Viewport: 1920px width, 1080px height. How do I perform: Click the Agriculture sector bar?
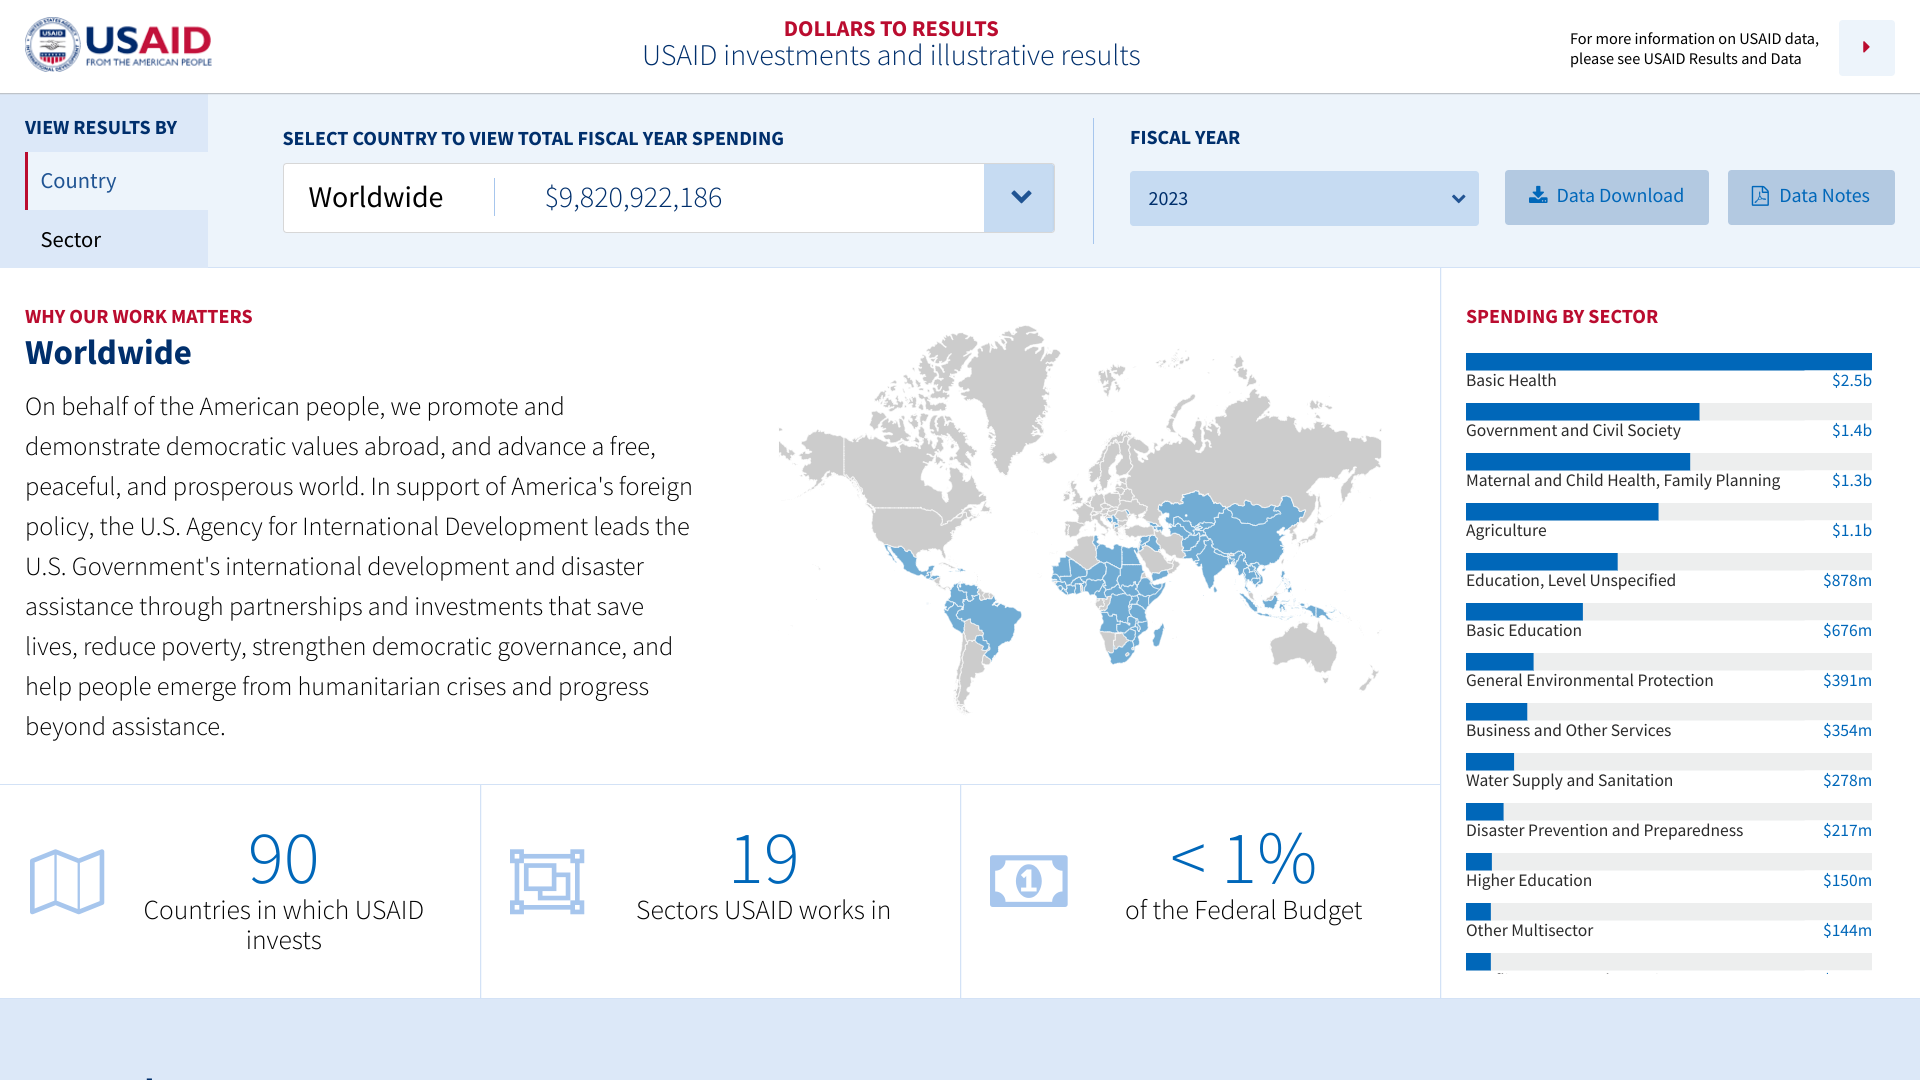click(x=1561, y=512)
